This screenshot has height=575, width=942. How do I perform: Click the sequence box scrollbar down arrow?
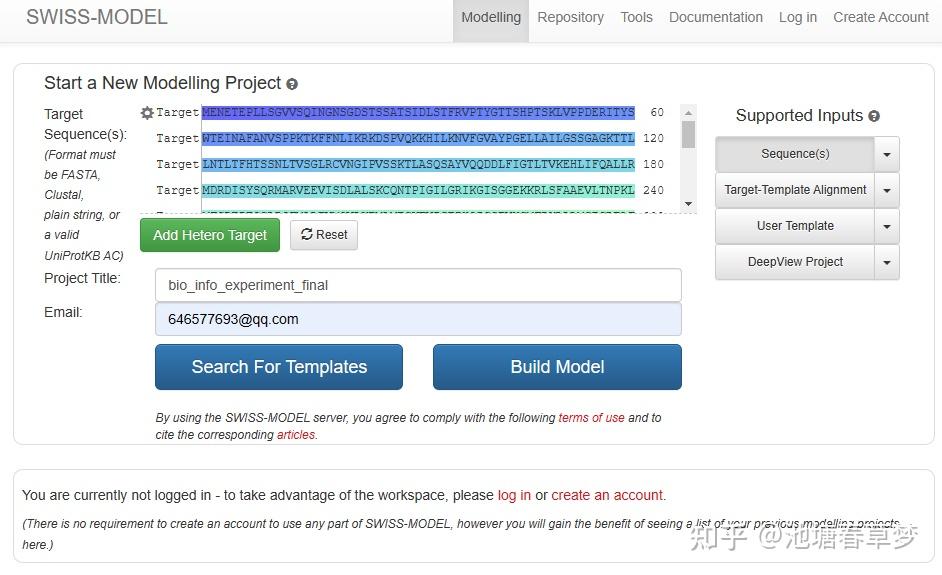click(x=688, y=204)
